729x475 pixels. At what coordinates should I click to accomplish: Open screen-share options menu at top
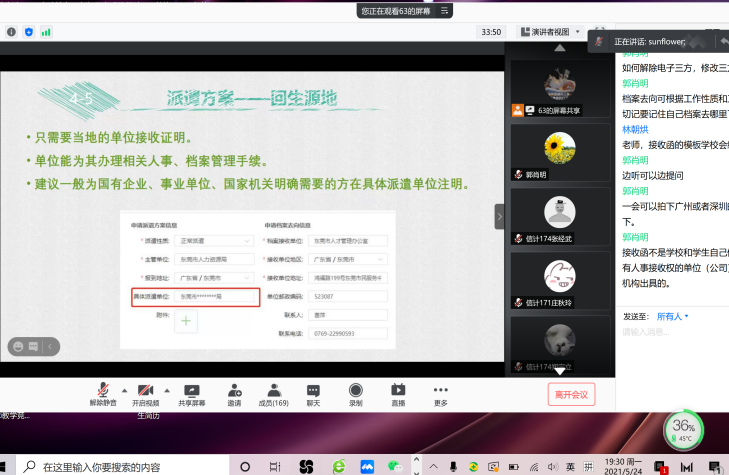coord(445,11)
